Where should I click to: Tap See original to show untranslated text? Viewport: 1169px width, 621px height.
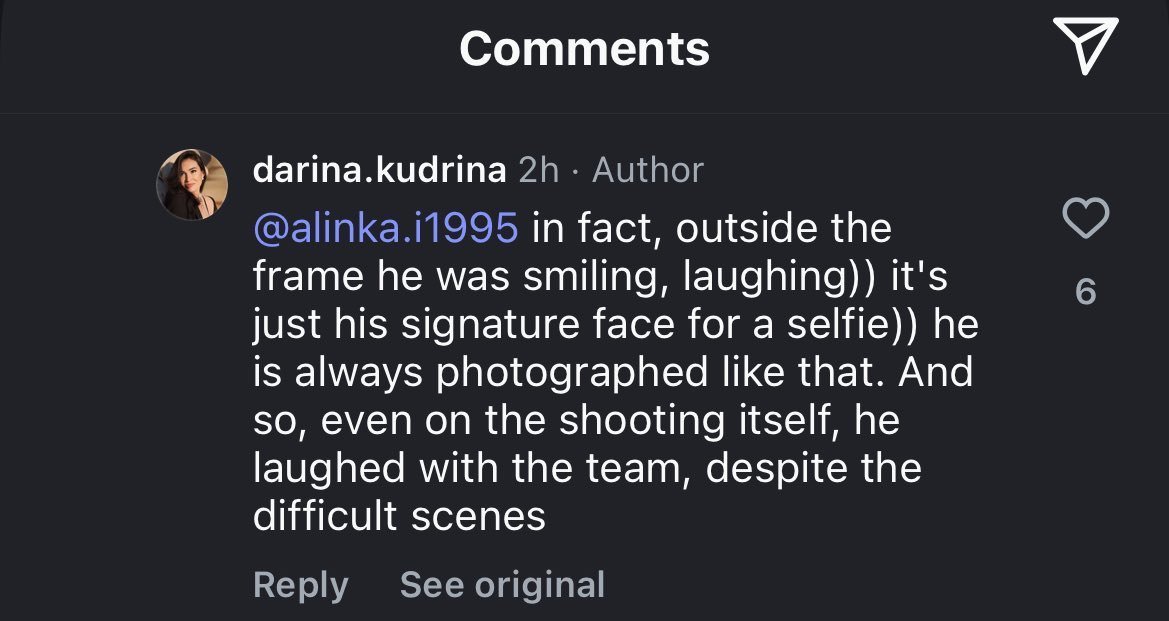[502, 585]
